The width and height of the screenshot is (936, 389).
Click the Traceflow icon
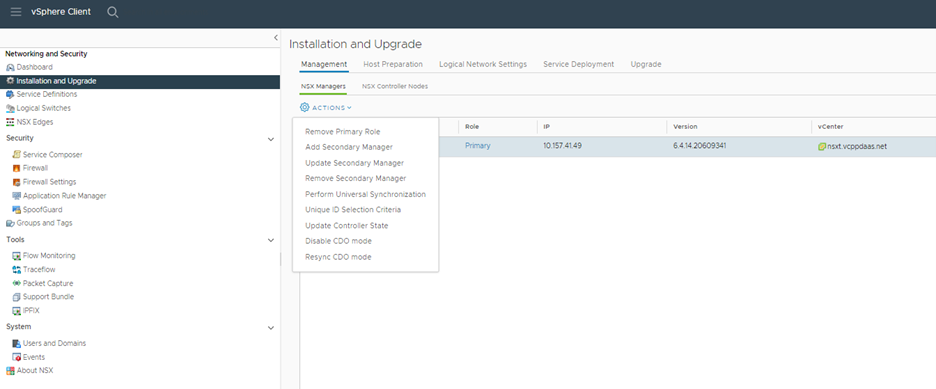click(17, 270)
